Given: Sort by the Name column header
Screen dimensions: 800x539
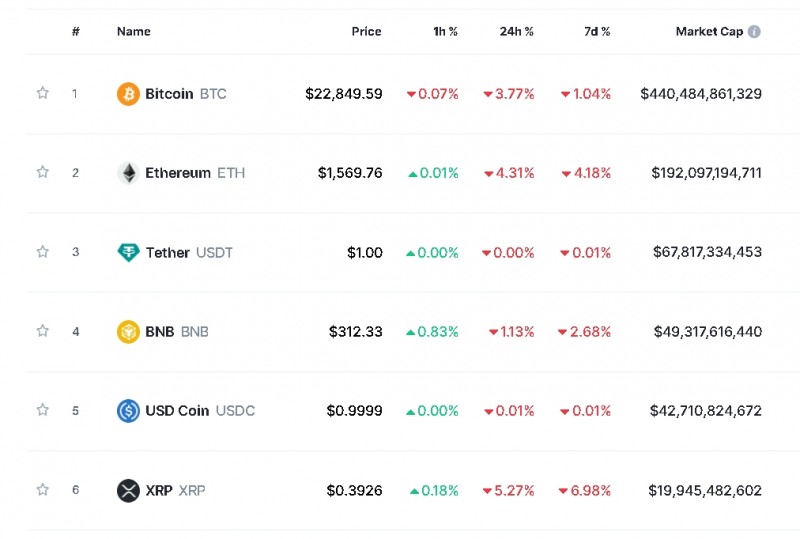Looking at the screenshot, I should coord(134,32).
